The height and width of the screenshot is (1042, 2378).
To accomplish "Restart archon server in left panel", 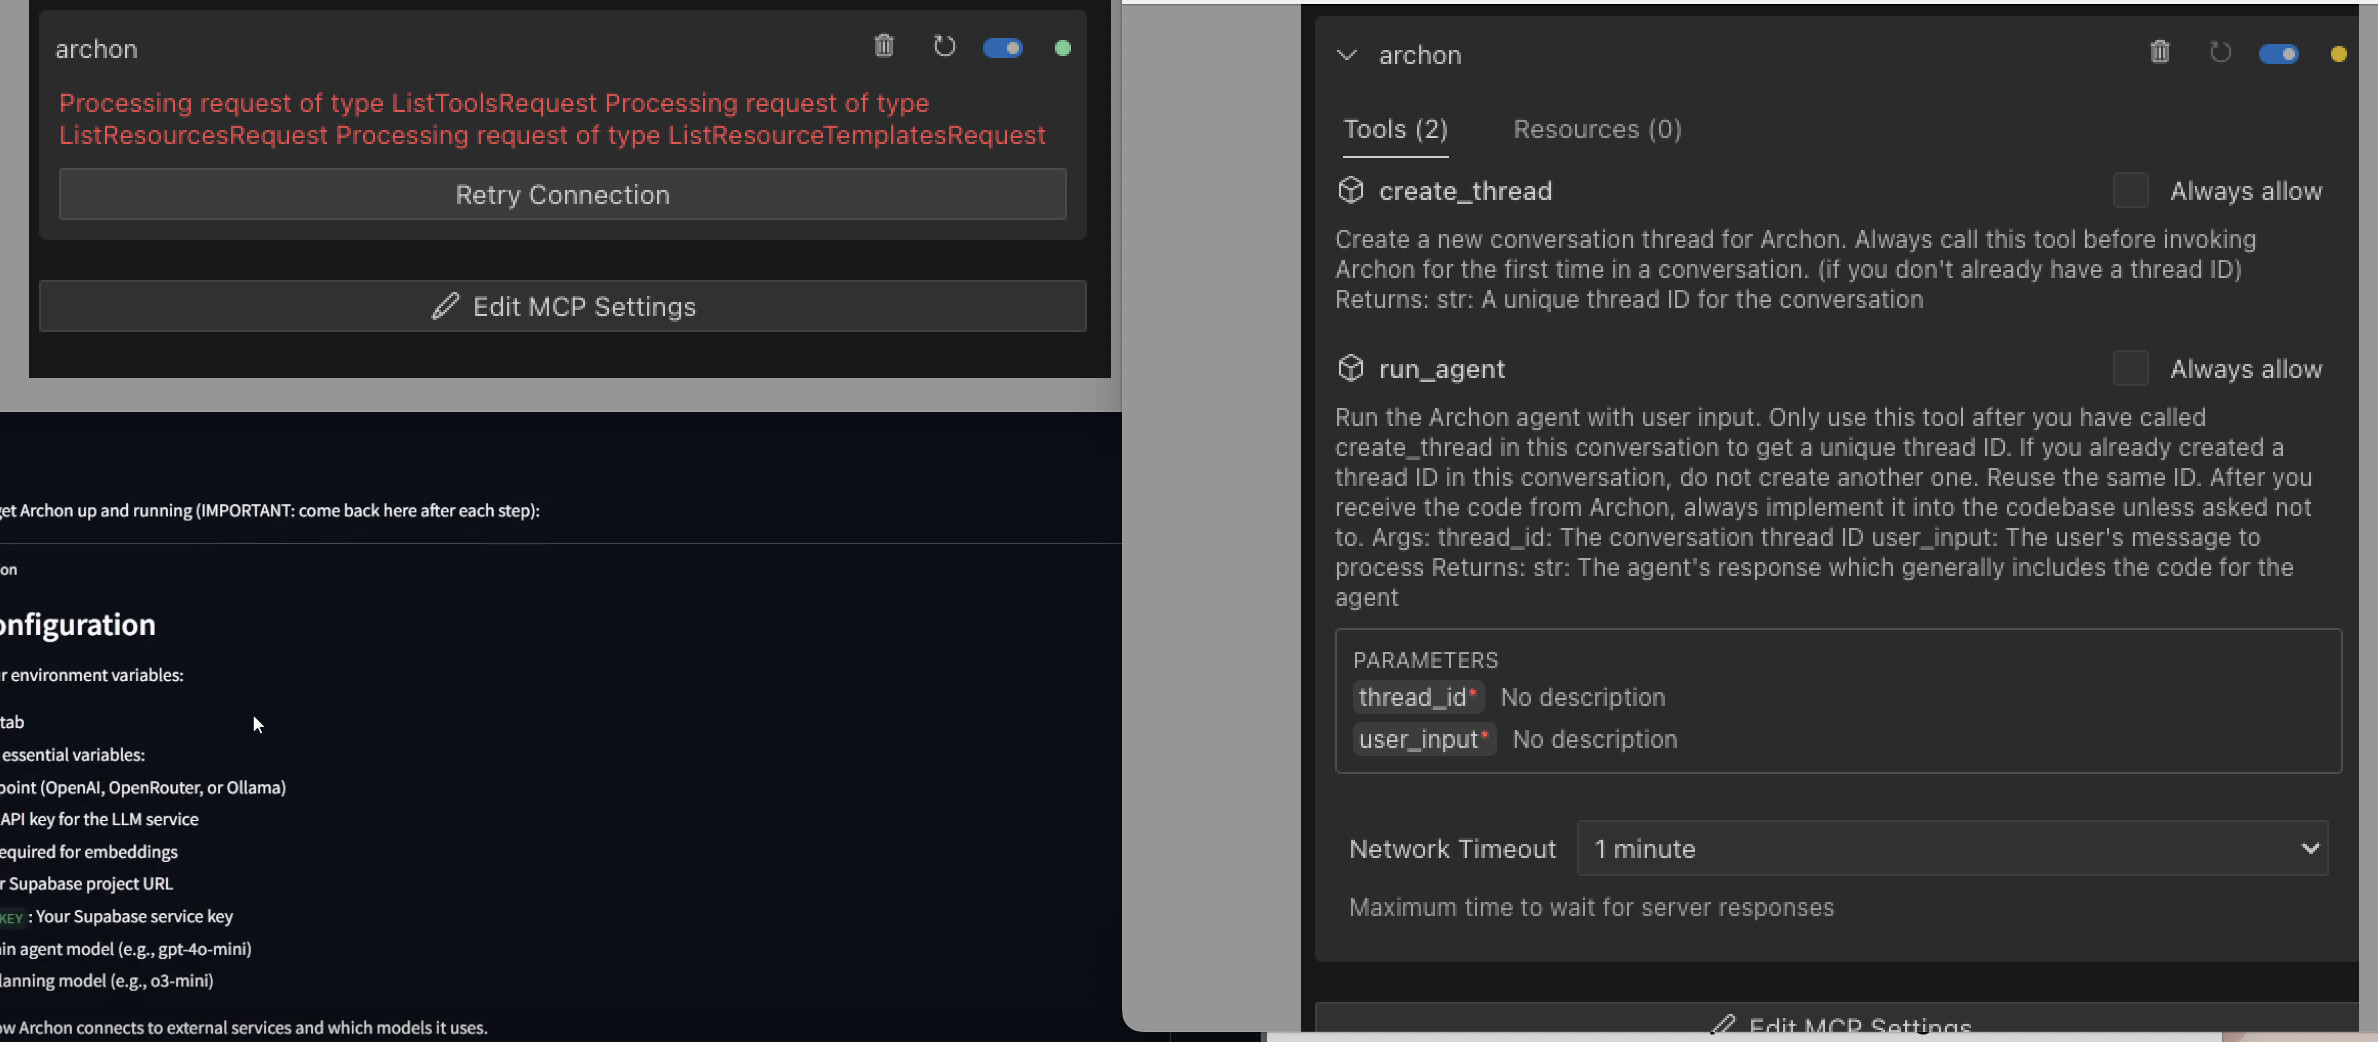I will [944, 46].
